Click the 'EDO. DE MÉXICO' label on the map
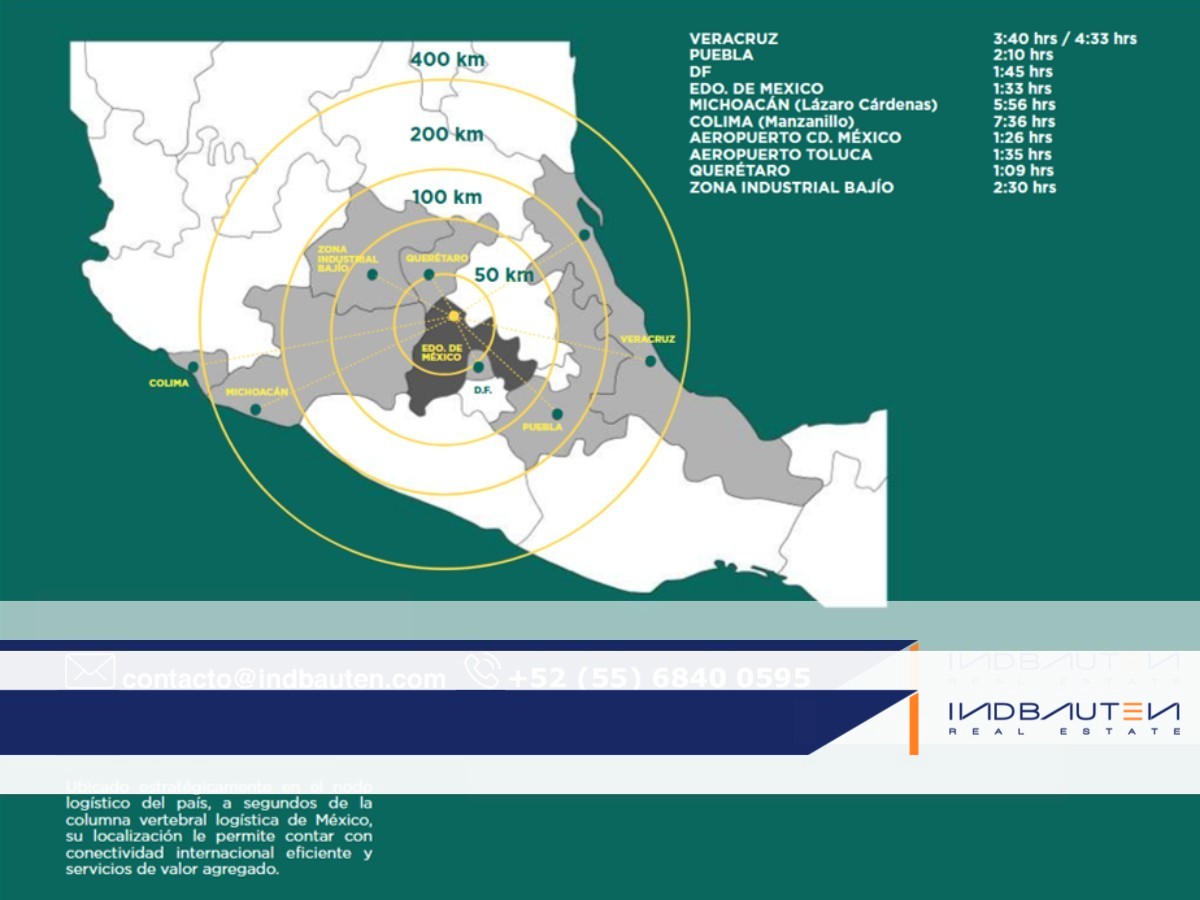Viewport: 1200px width, 900px height. click(441, 352)
